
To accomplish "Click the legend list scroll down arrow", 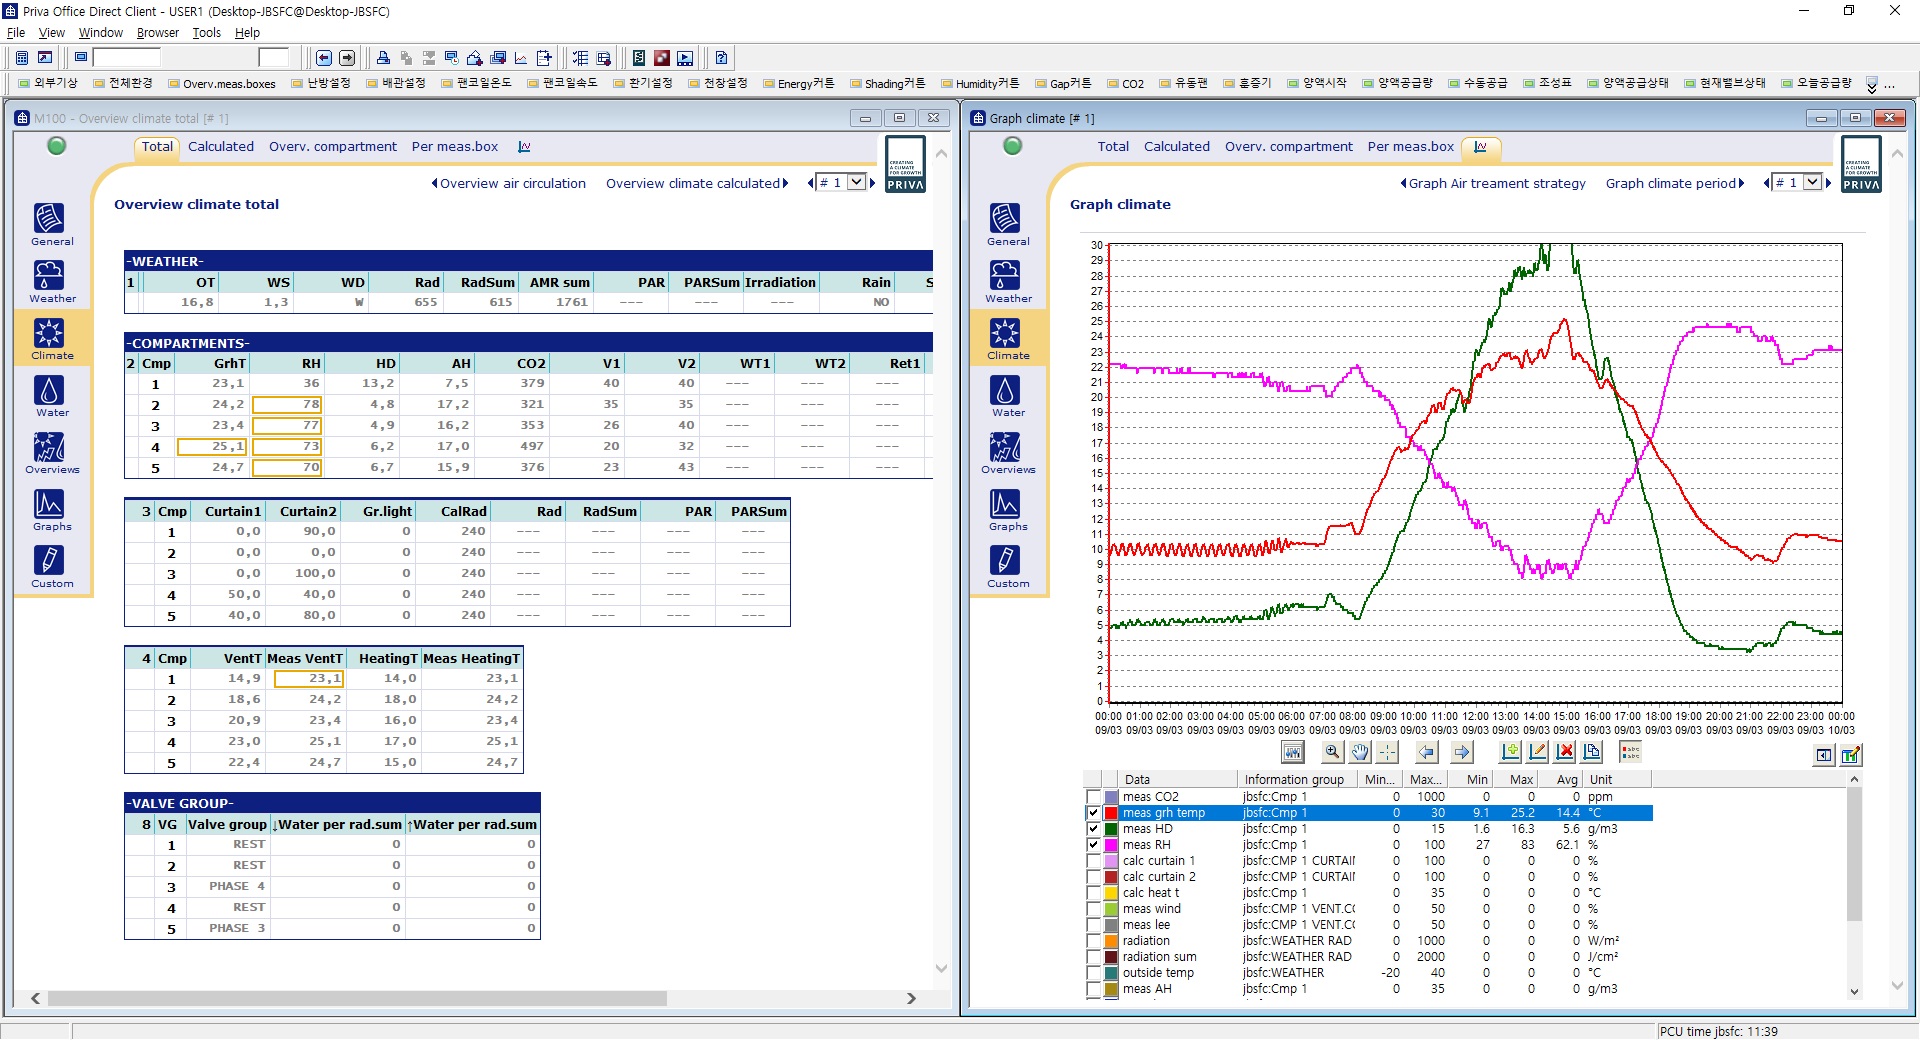I will (1854, 992).
